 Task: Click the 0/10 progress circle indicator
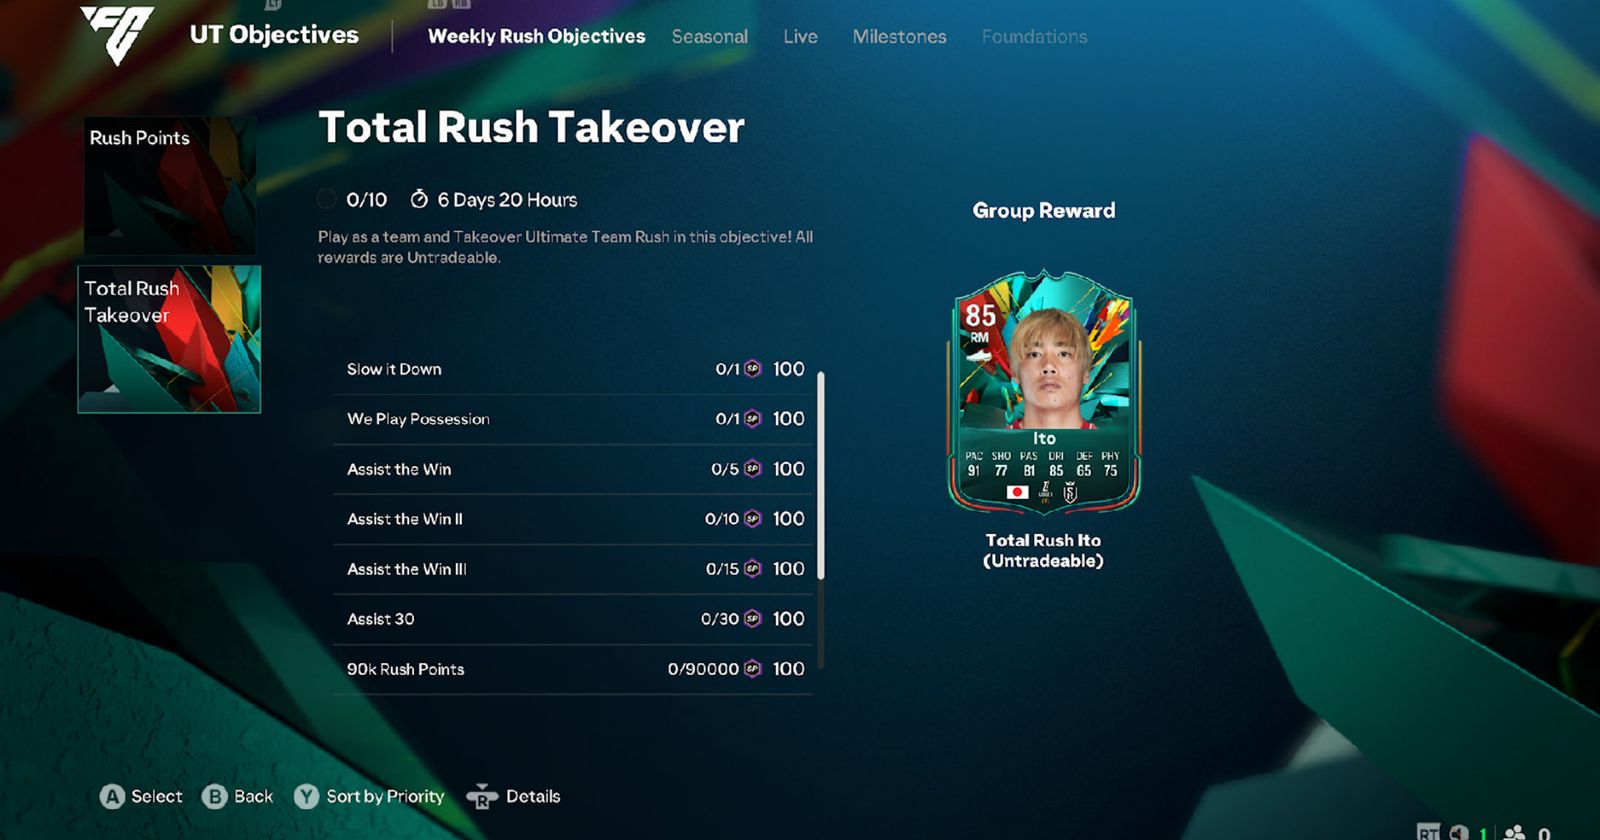[x=326, y=199]
